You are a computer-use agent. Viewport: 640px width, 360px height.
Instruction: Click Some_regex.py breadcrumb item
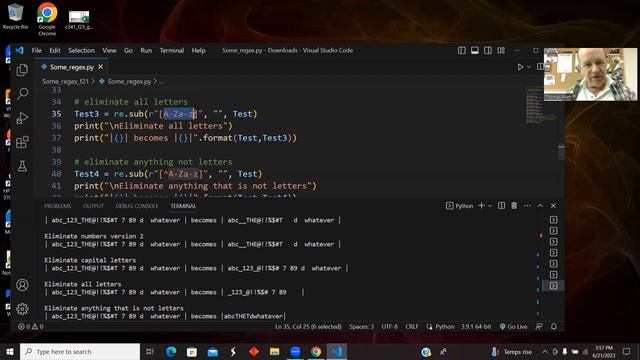(x=129, y=82)
